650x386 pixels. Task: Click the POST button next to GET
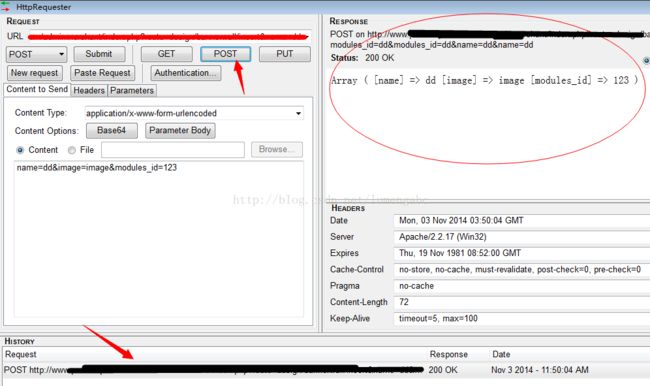pos(226,54)
